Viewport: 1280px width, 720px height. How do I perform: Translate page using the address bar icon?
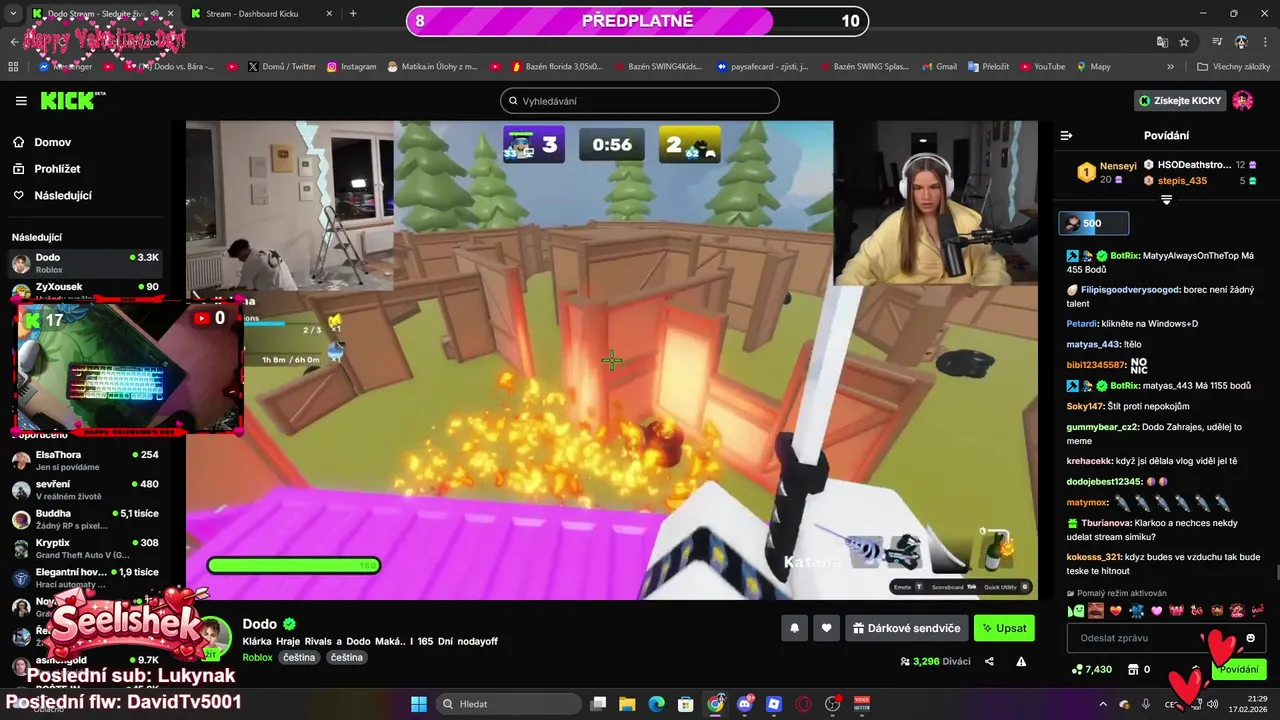click(1162, 42)
